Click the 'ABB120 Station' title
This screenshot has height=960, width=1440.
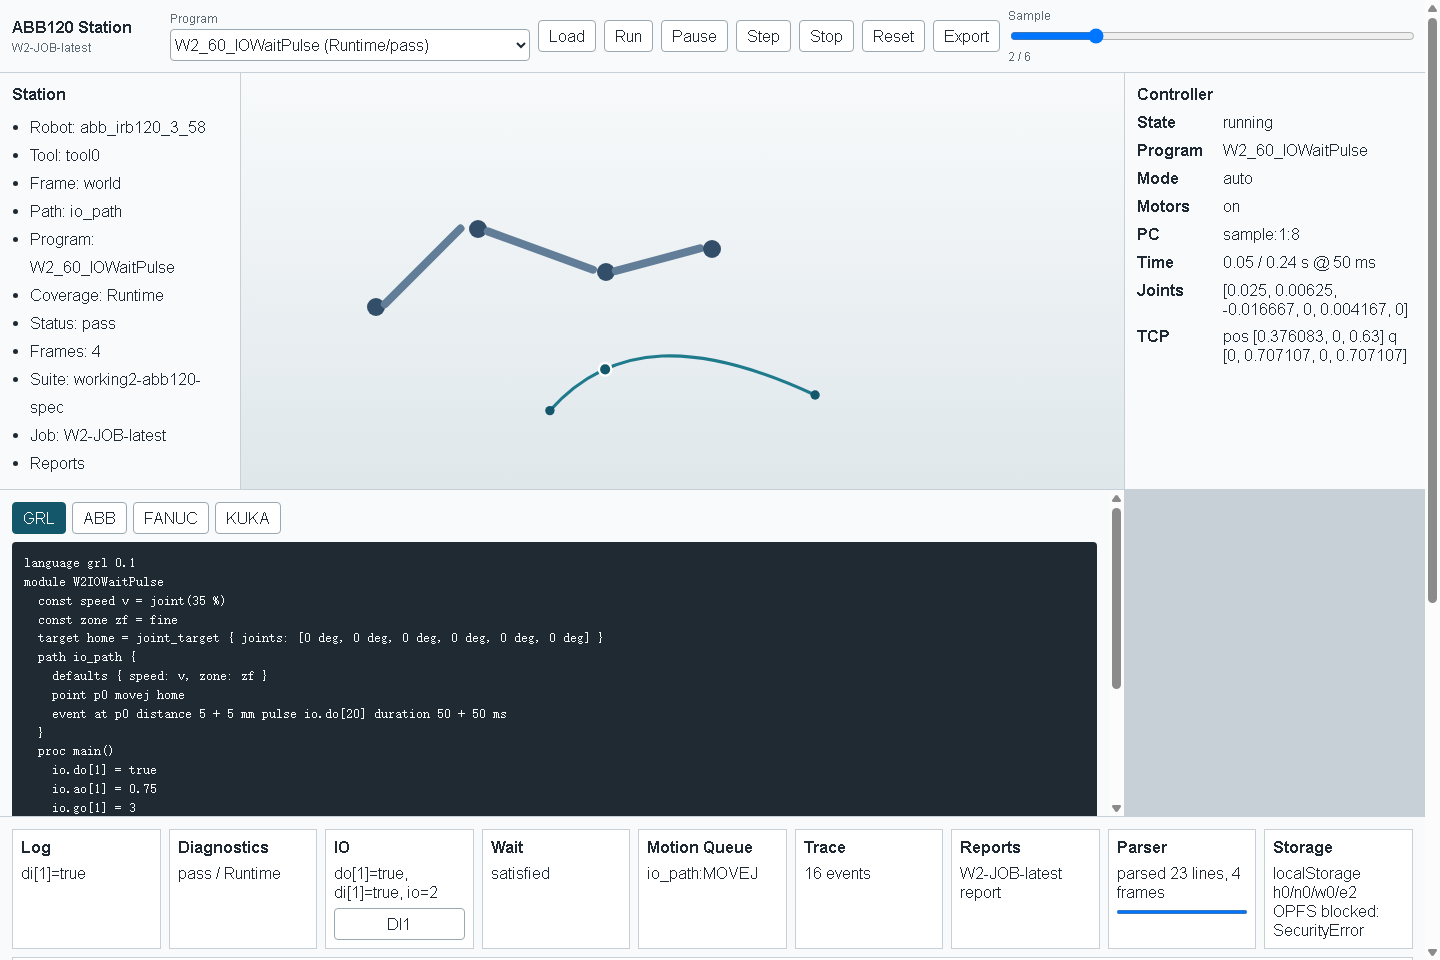coord(72,27)
